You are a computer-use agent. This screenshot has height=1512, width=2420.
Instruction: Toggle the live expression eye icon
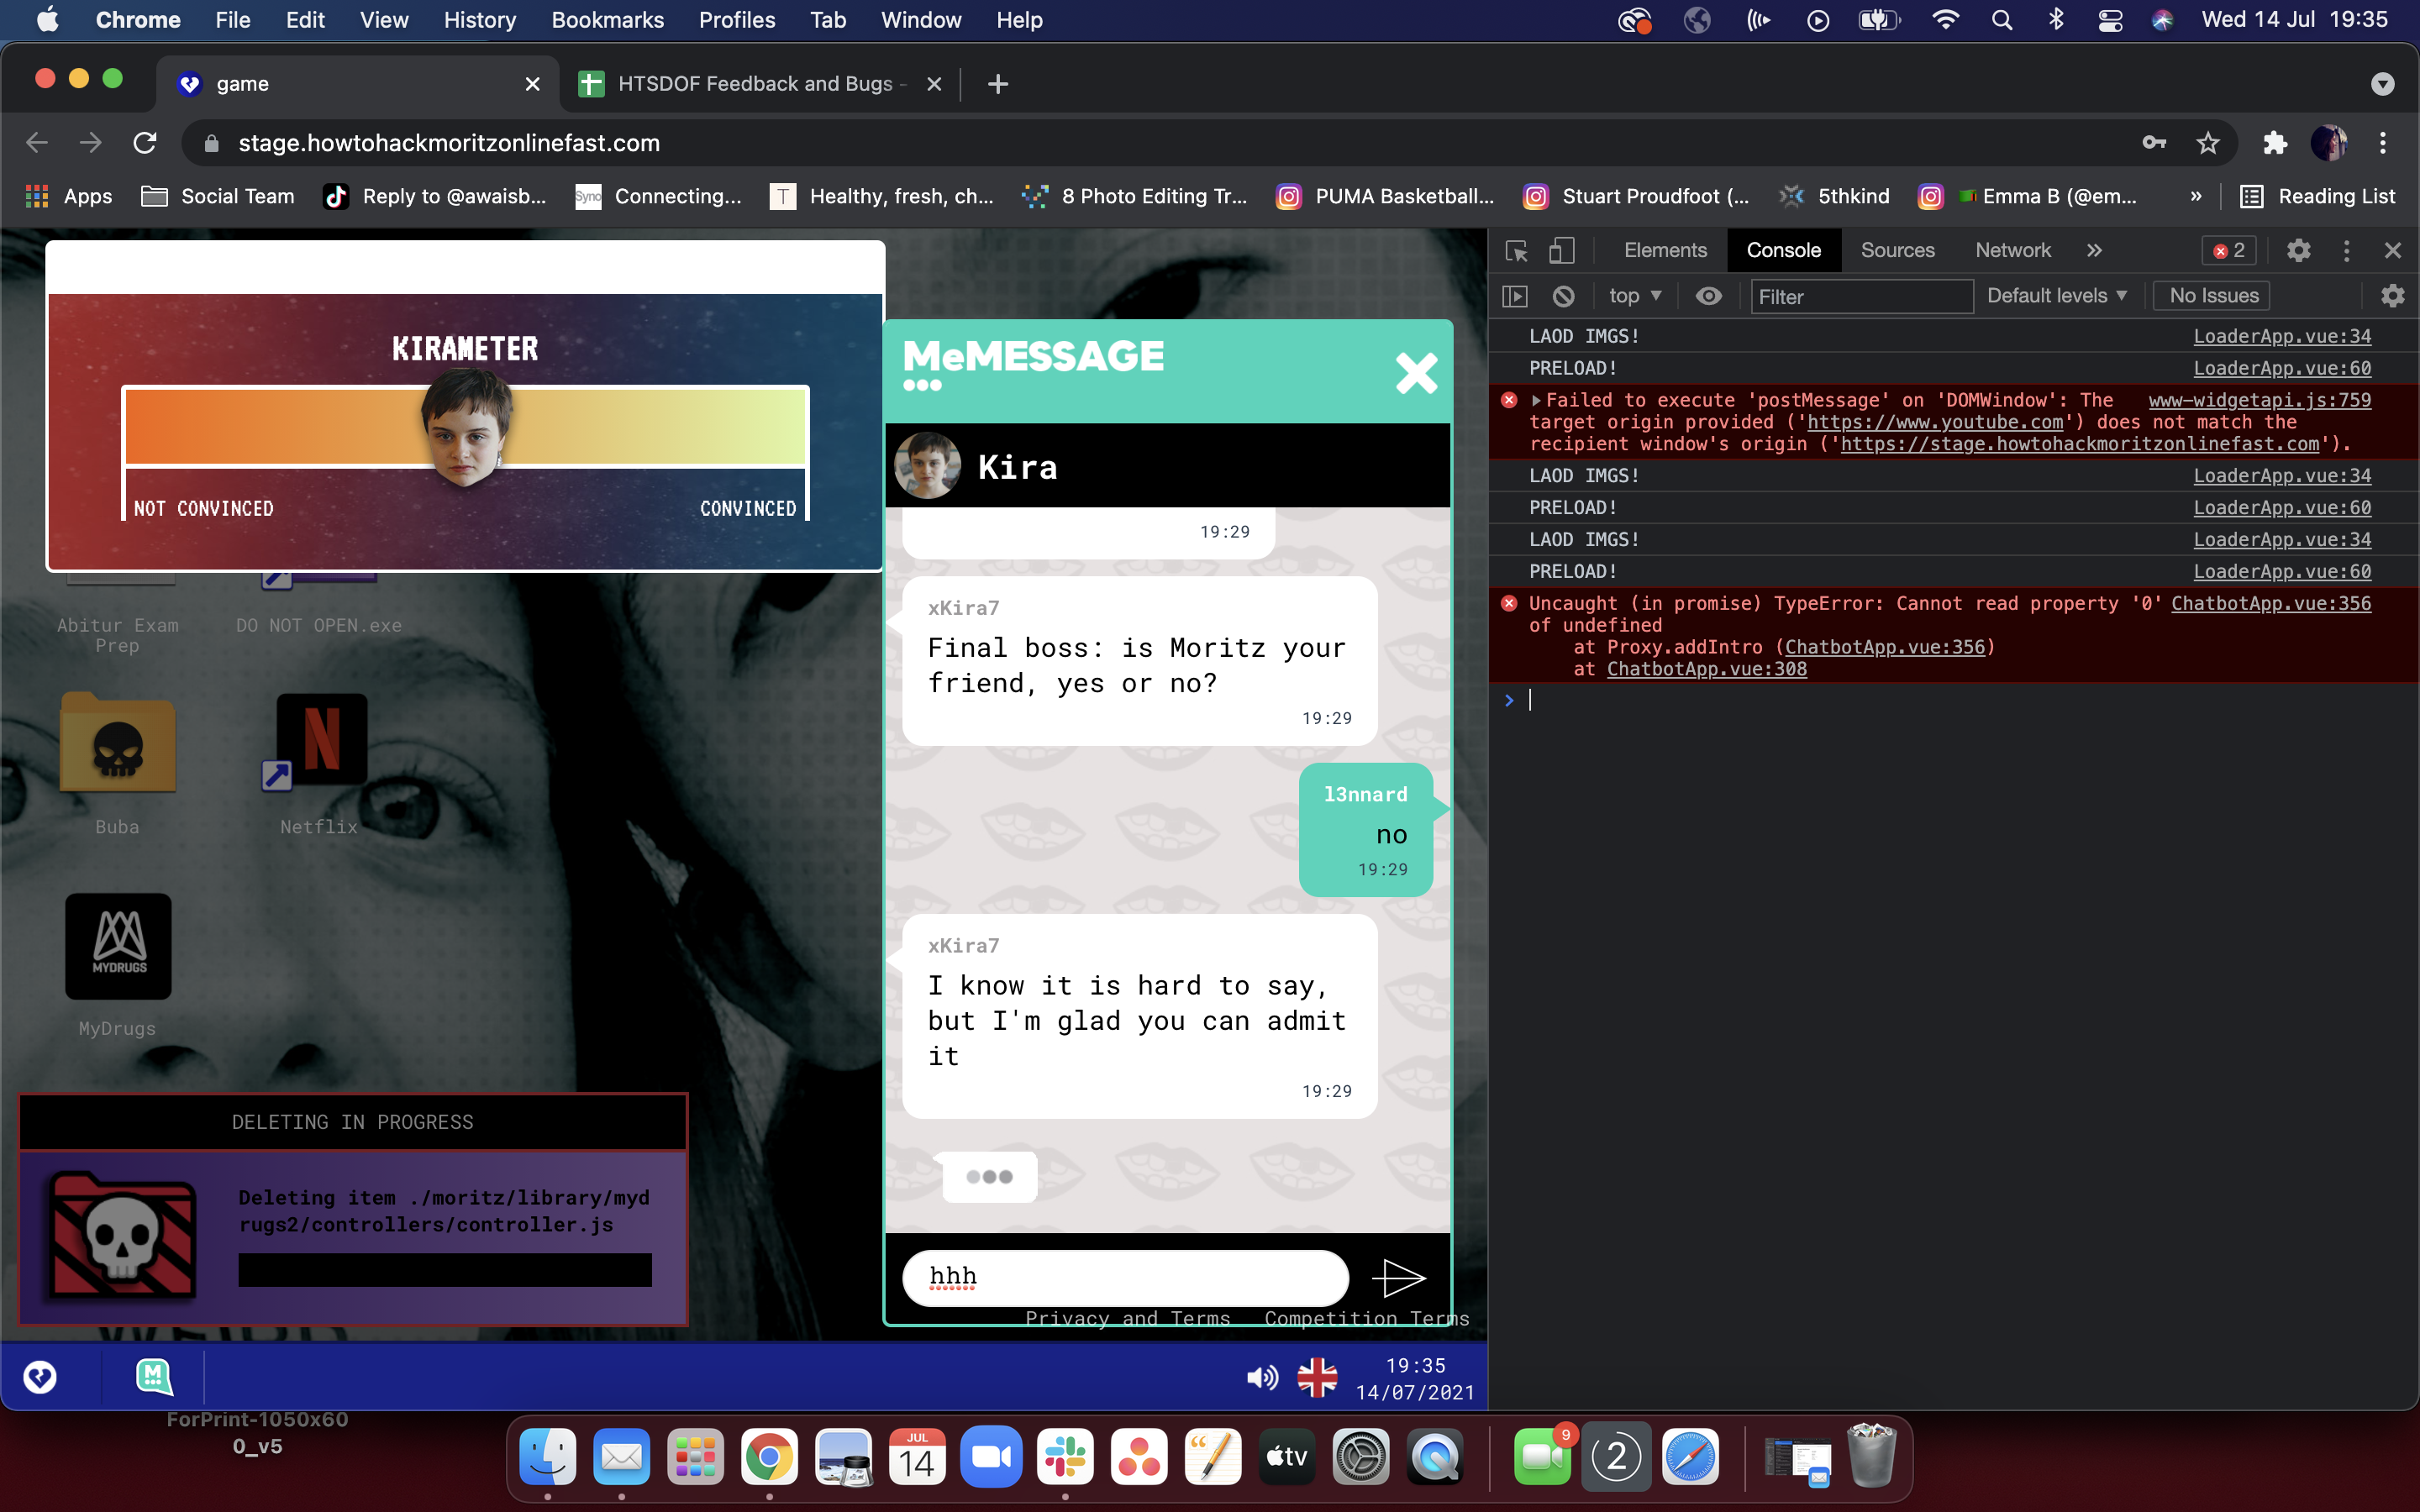tap(1709, 296)
